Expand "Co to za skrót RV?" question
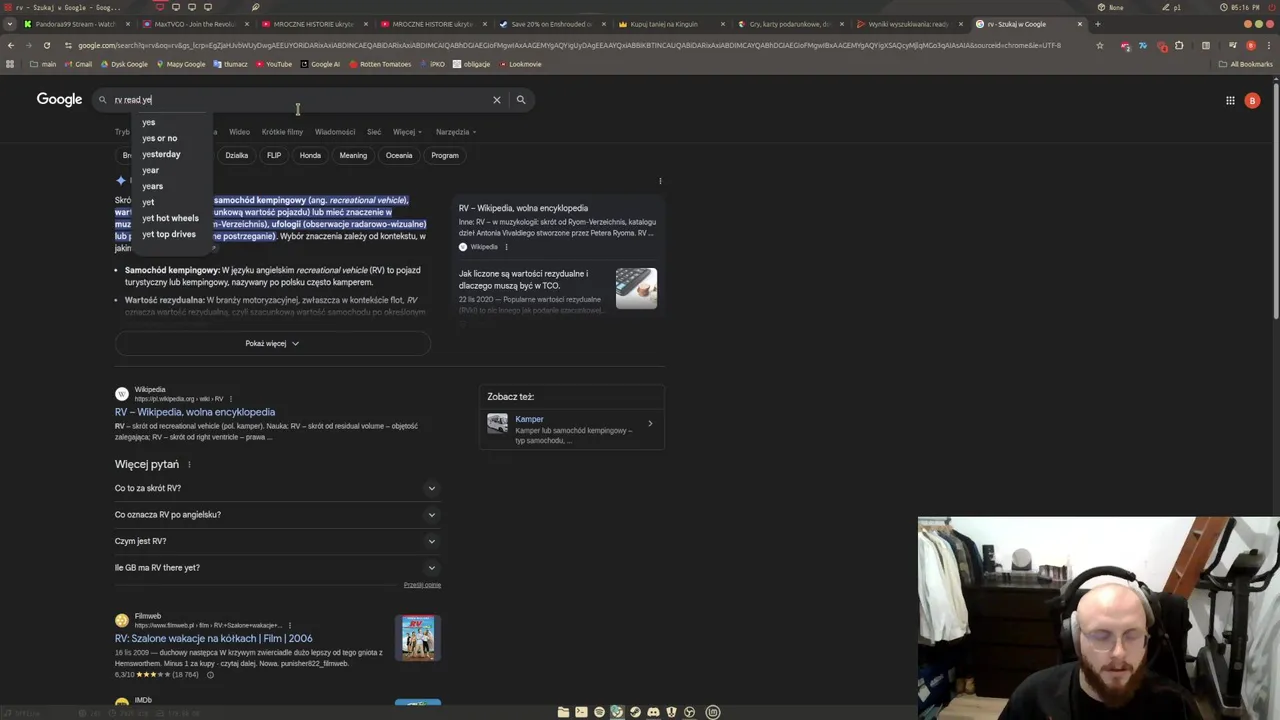Viewport: 1280px width, 720px height. [277, 488]
